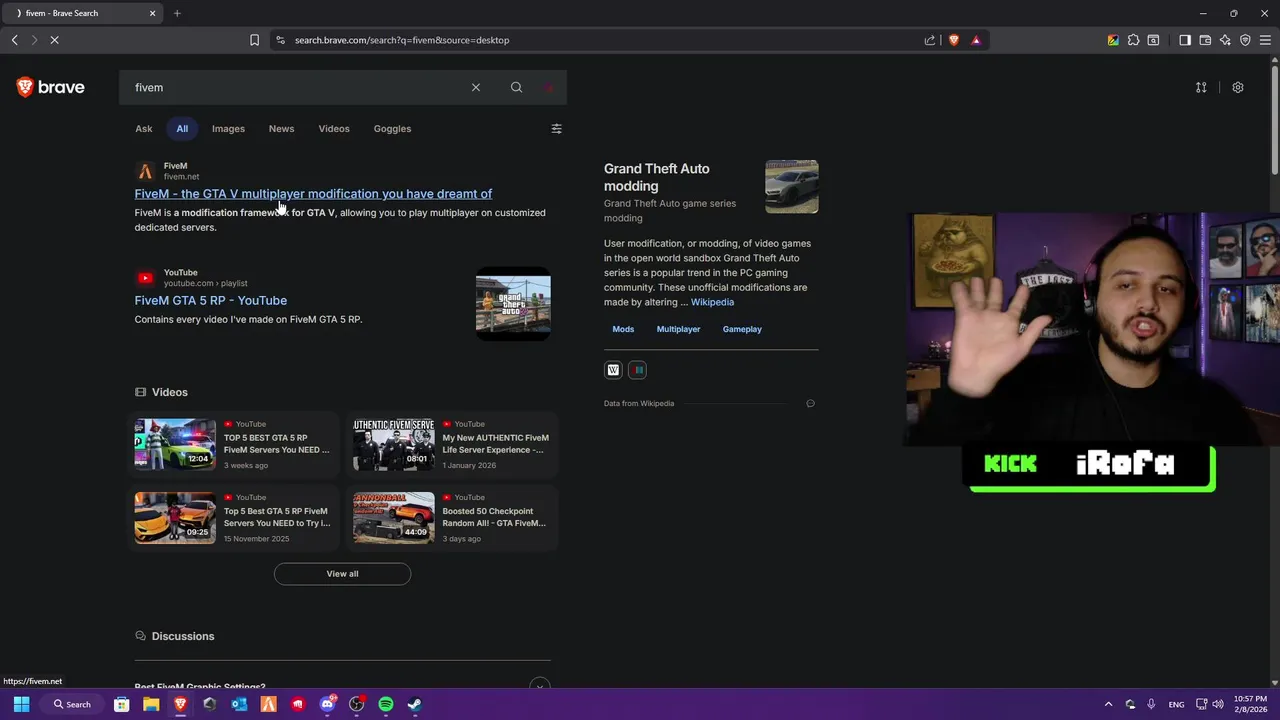Open the FiveM GTA 5 RP - YouTube result
This screenshot has width=1280, height=720.
pos(210,300)
